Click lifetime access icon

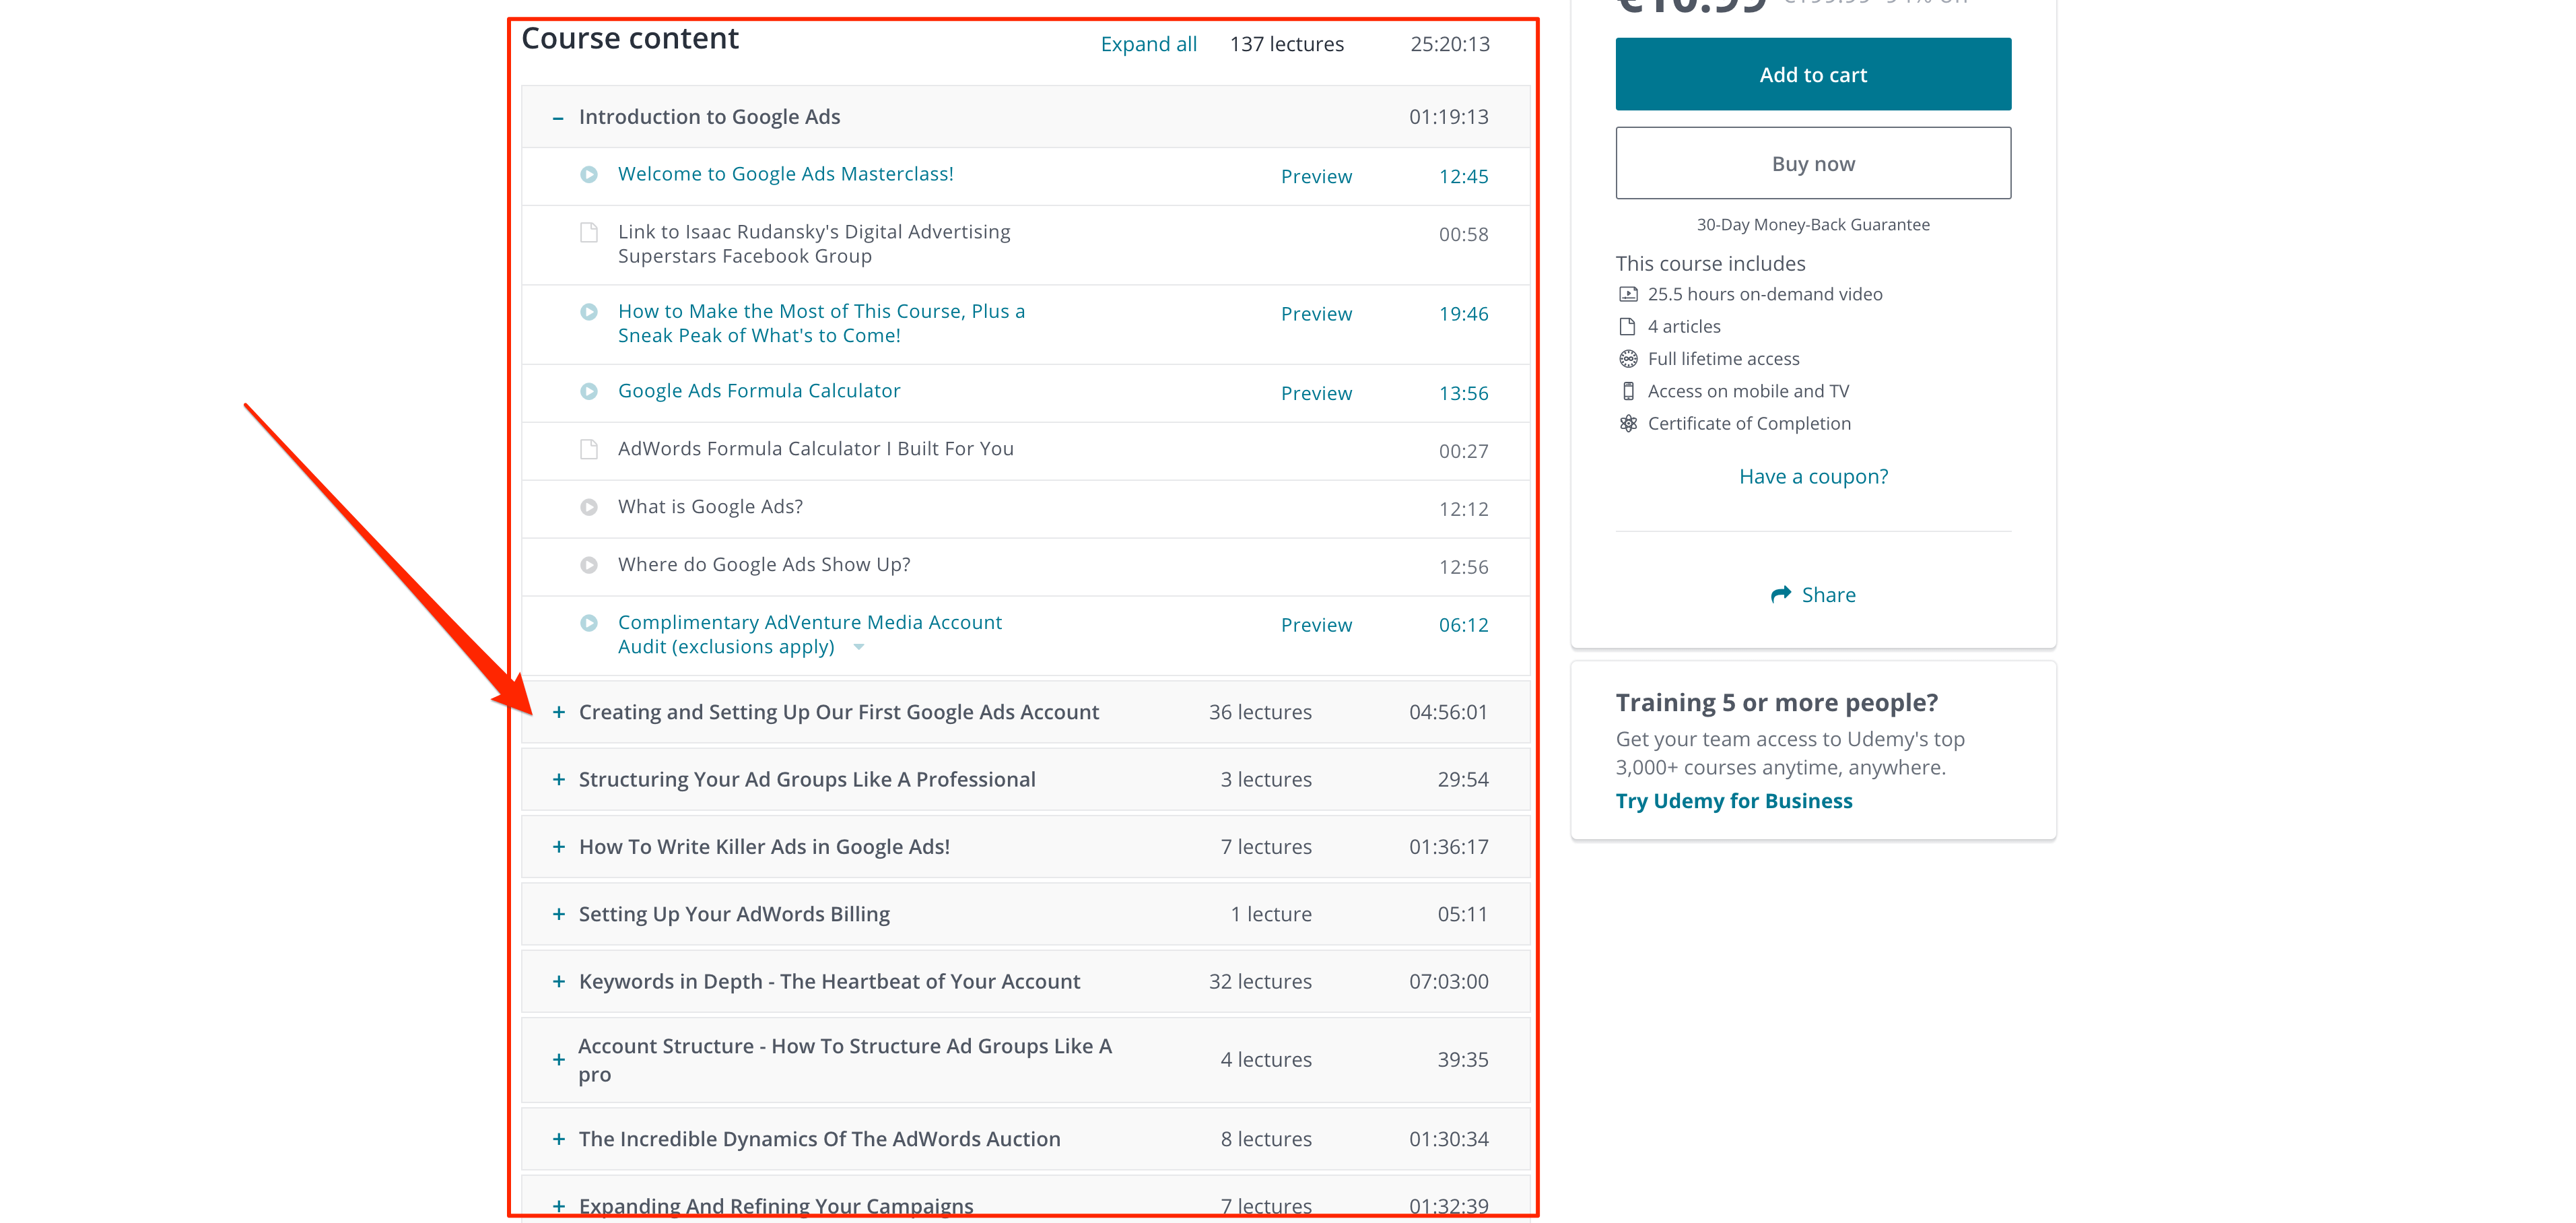pyautogui.click(x=1628, y=358)
